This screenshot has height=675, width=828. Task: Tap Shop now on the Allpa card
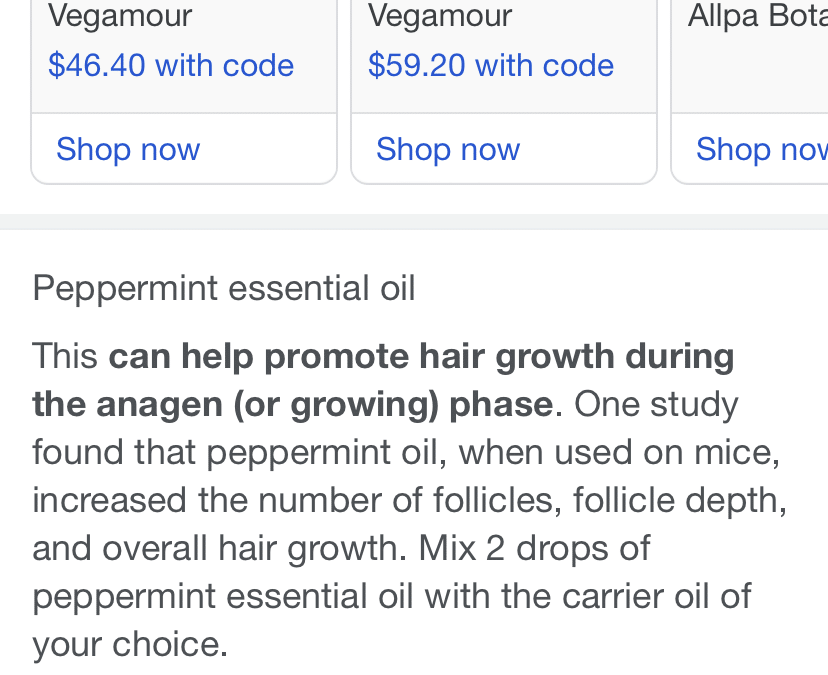(760, 149)
